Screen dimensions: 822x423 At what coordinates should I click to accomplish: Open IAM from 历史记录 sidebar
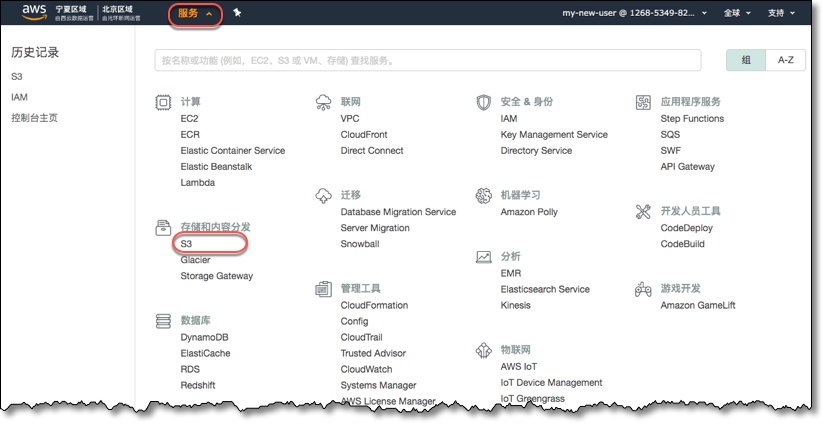pos(19,97)
